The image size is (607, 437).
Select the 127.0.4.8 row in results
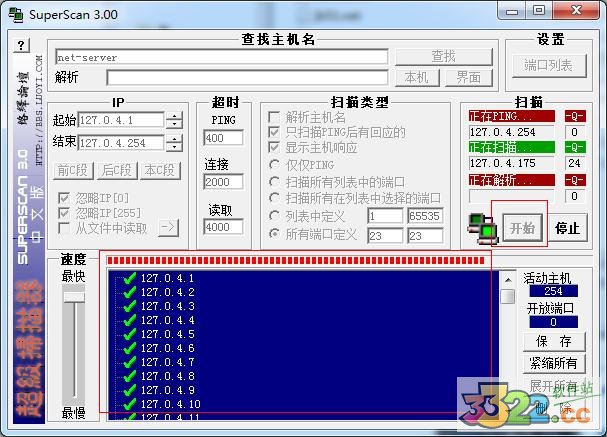(x=167, y=376)
